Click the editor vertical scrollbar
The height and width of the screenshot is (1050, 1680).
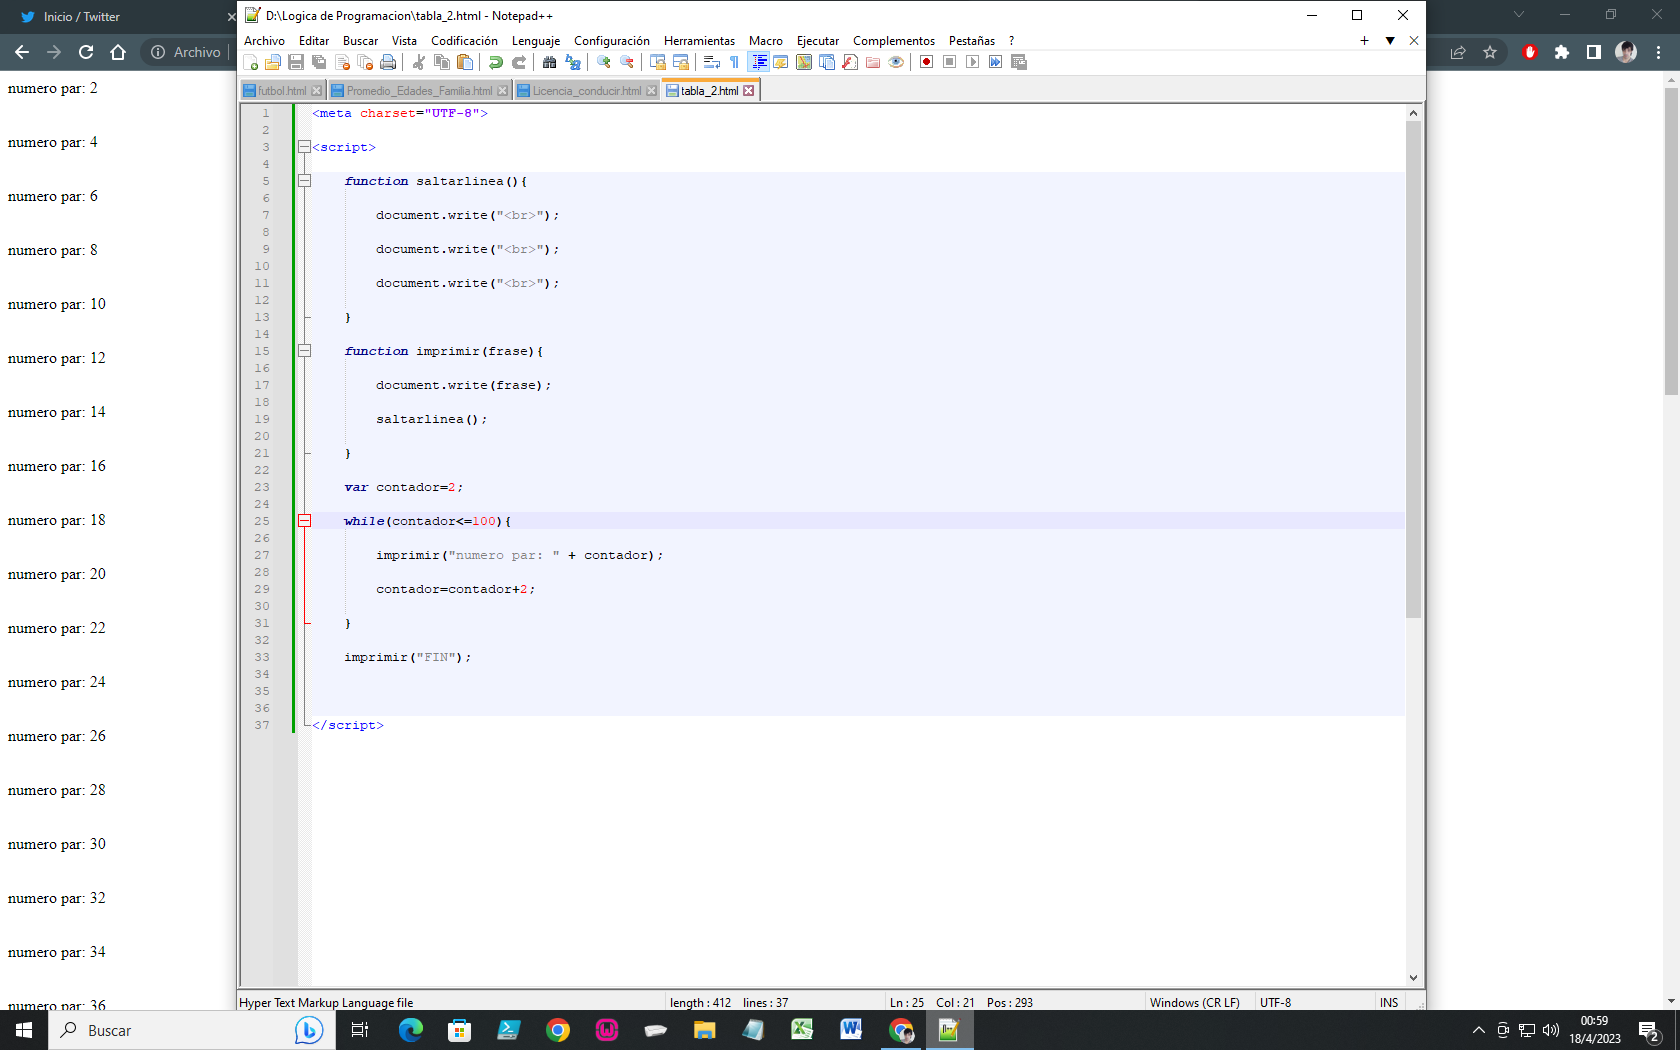(x=1413, y=370)
